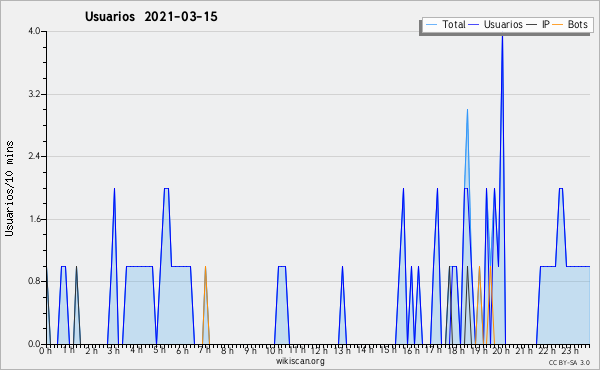This screenshot has height=370, width=600.
Task: Click the orange Bots legend line
Action: pyautogui.click(x=558, y=25)
